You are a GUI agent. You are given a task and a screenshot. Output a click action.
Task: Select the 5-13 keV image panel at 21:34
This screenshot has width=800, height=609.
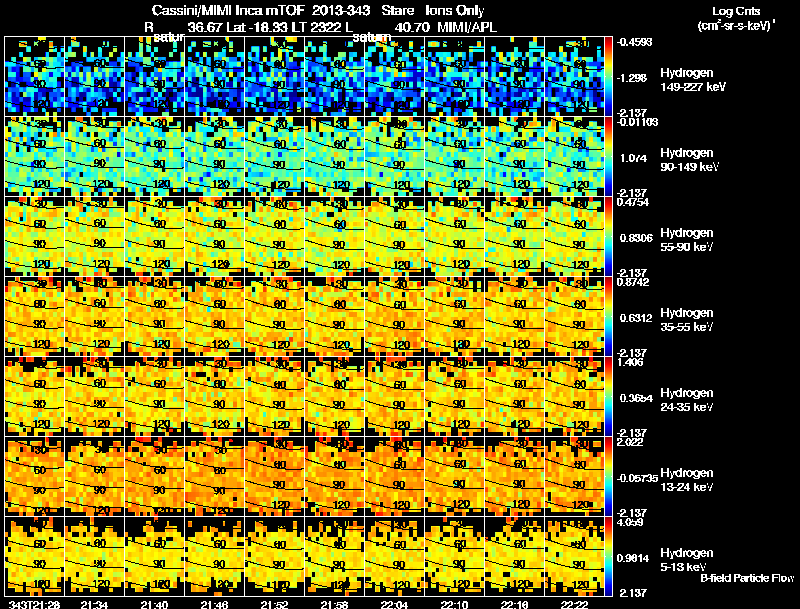(95, 557)
